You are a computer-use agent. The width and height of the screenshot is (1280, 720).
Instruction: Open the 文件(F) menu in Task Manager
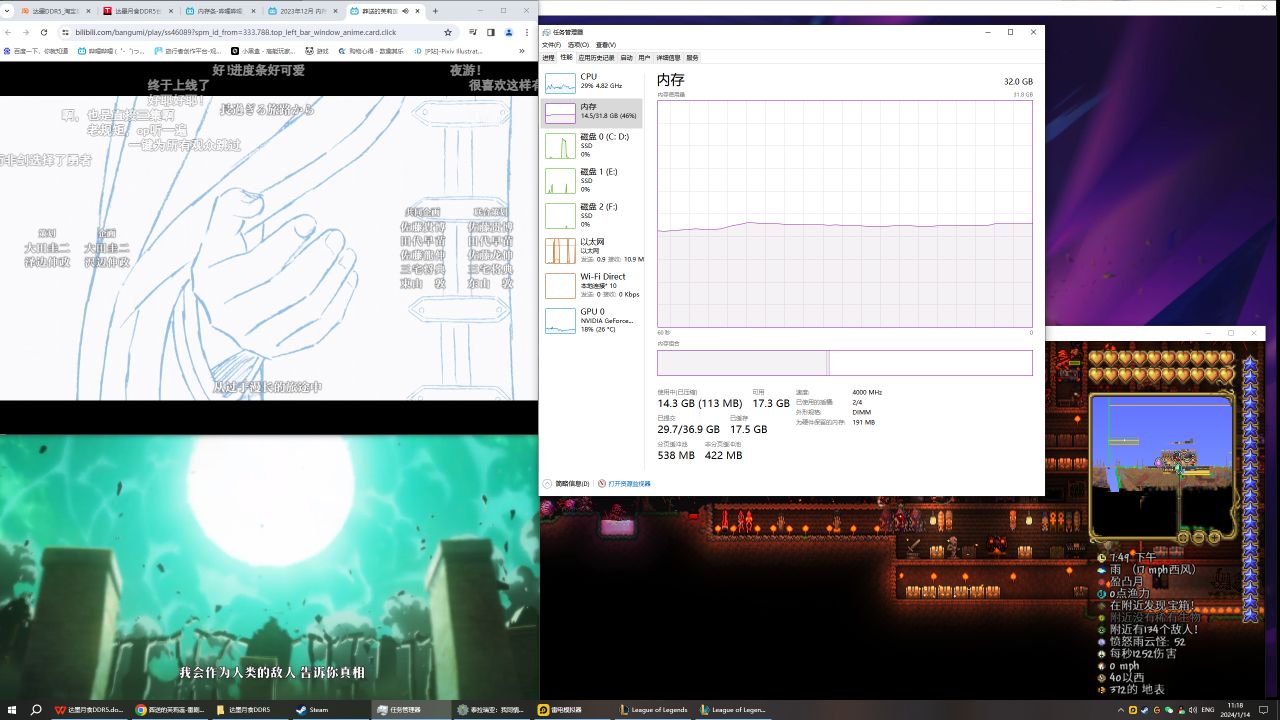click(x=551, y=45)
